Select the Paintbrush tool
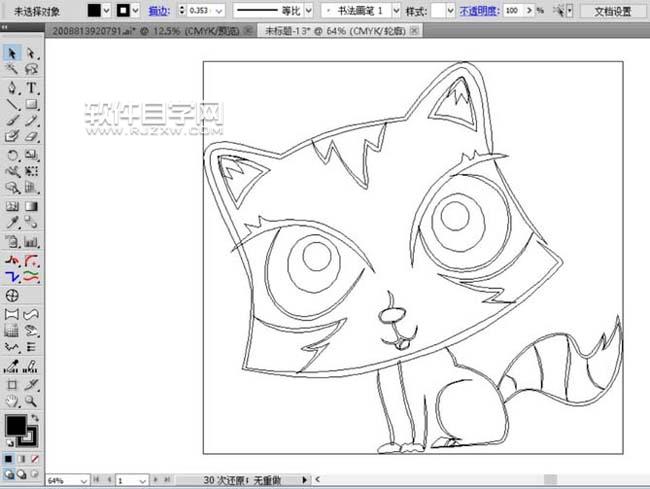Viewport: 650px width, 489px height. coord(12,121)
